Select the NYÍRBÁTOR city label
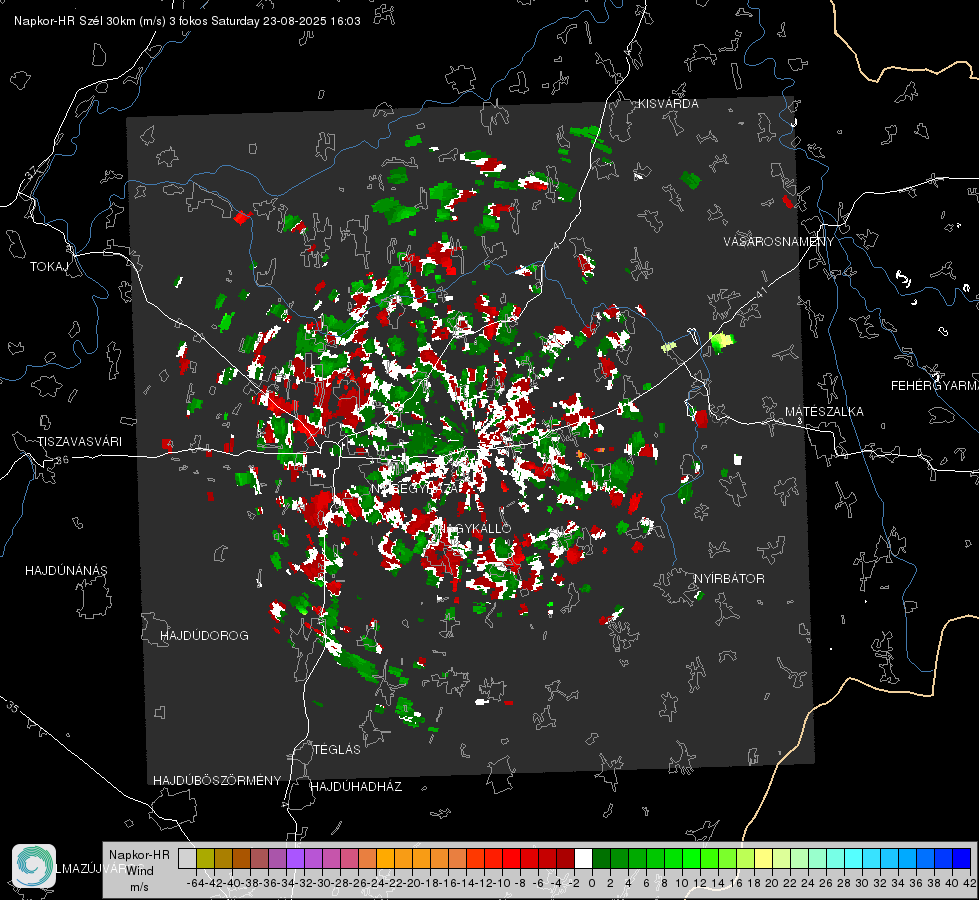 click(729, 579)
